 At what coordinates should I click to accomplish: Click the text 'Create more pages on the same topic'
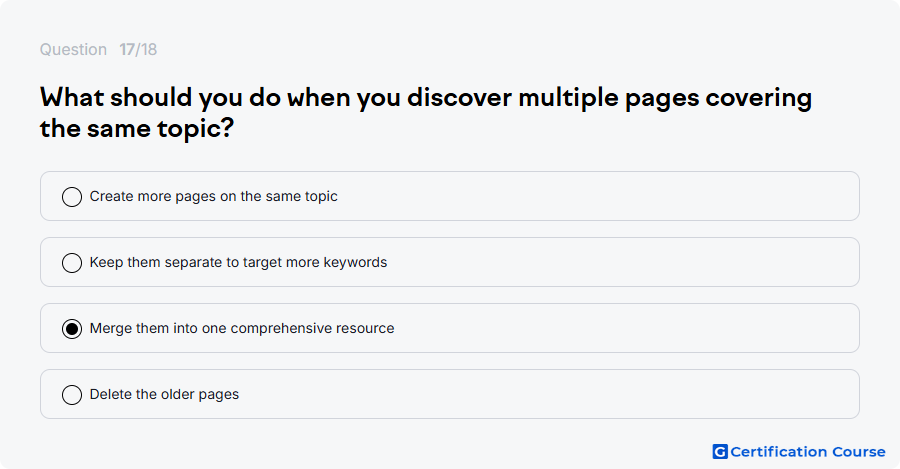(x=214, y=196)
